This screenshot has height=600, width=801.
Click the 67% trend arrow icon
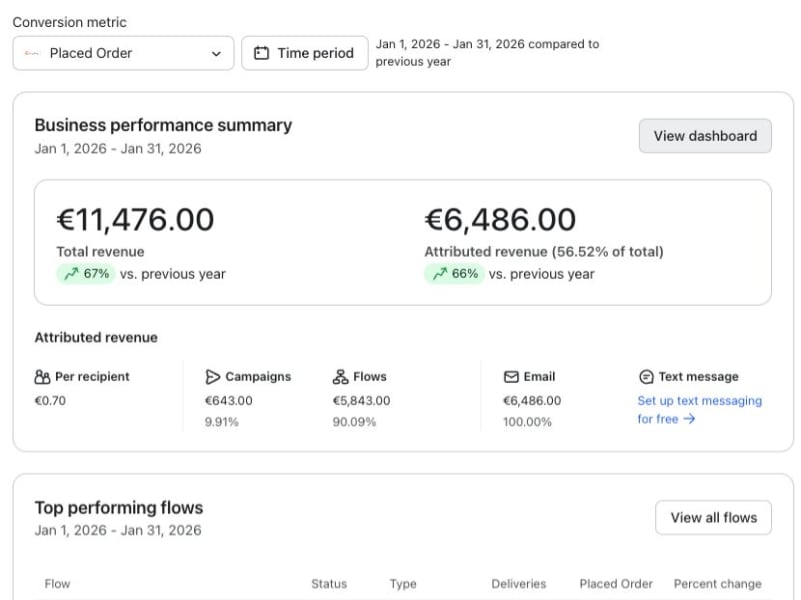(x=71, y=274)
